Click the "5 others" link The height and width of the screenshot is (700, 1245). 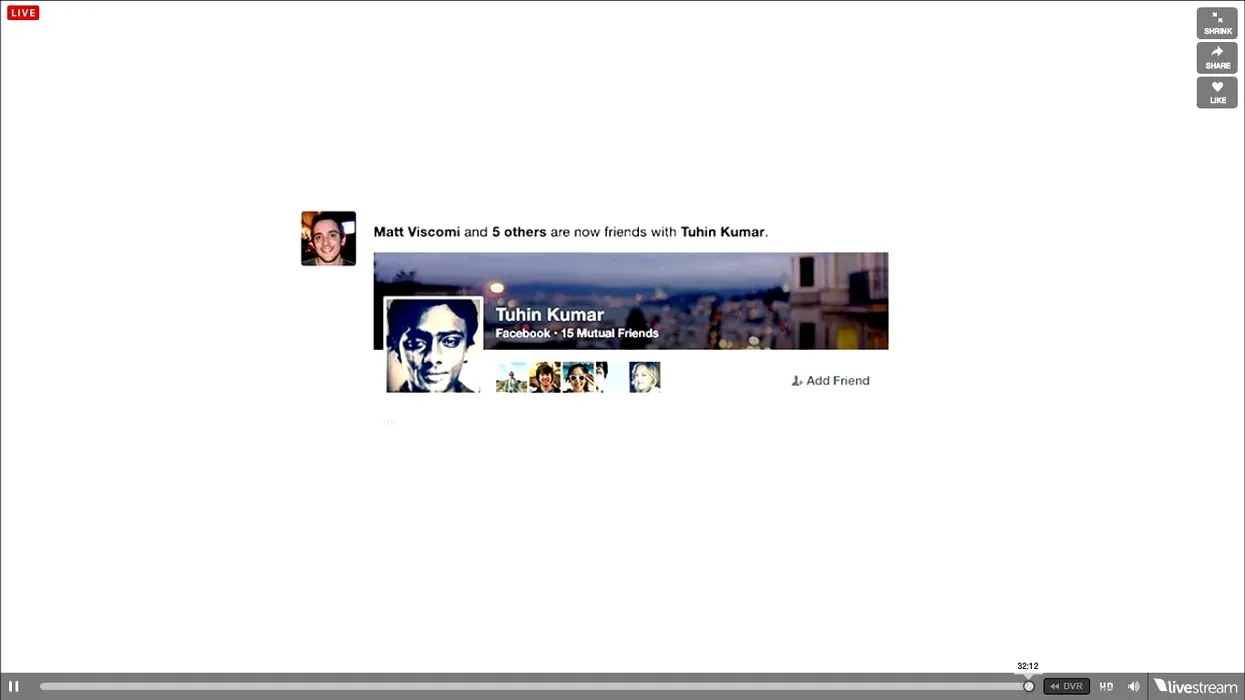(519, 232)
